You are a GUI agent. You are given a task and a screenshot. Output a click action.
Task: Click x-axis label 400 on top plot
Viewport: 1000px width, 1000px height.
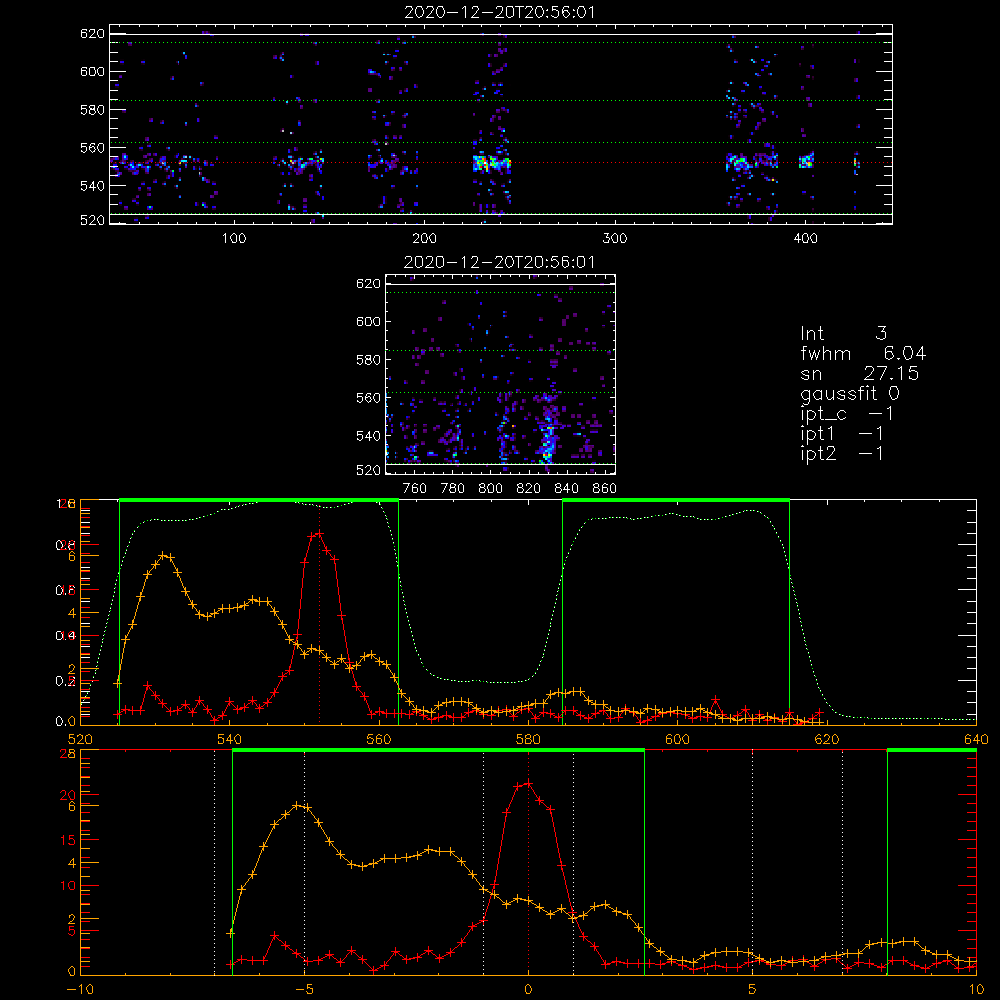(x=805, y=239)
